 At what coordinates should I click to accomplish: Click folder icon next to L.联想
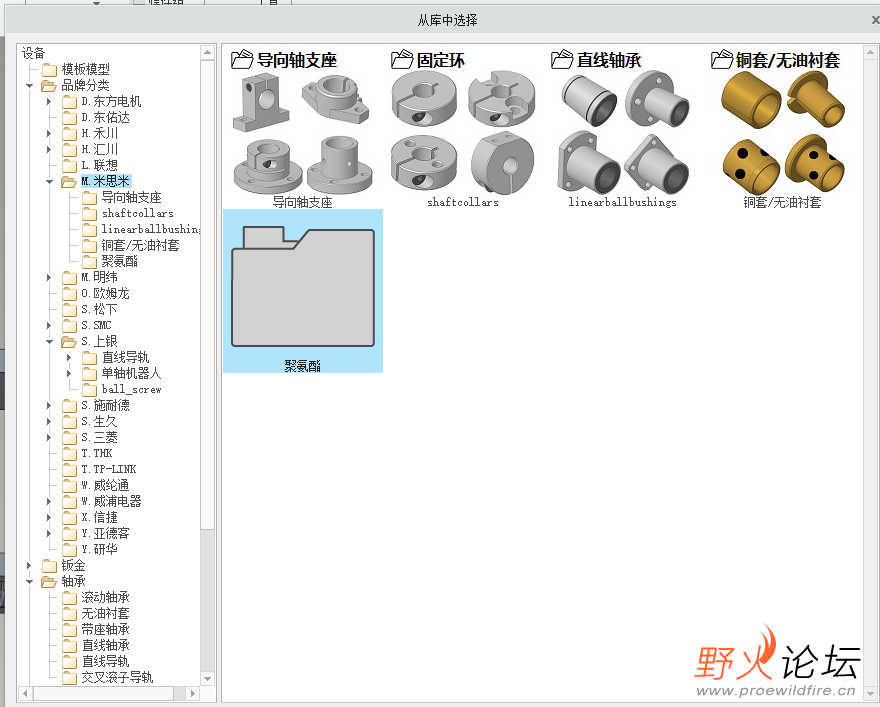pyautogui.click(x=70, y=166)
